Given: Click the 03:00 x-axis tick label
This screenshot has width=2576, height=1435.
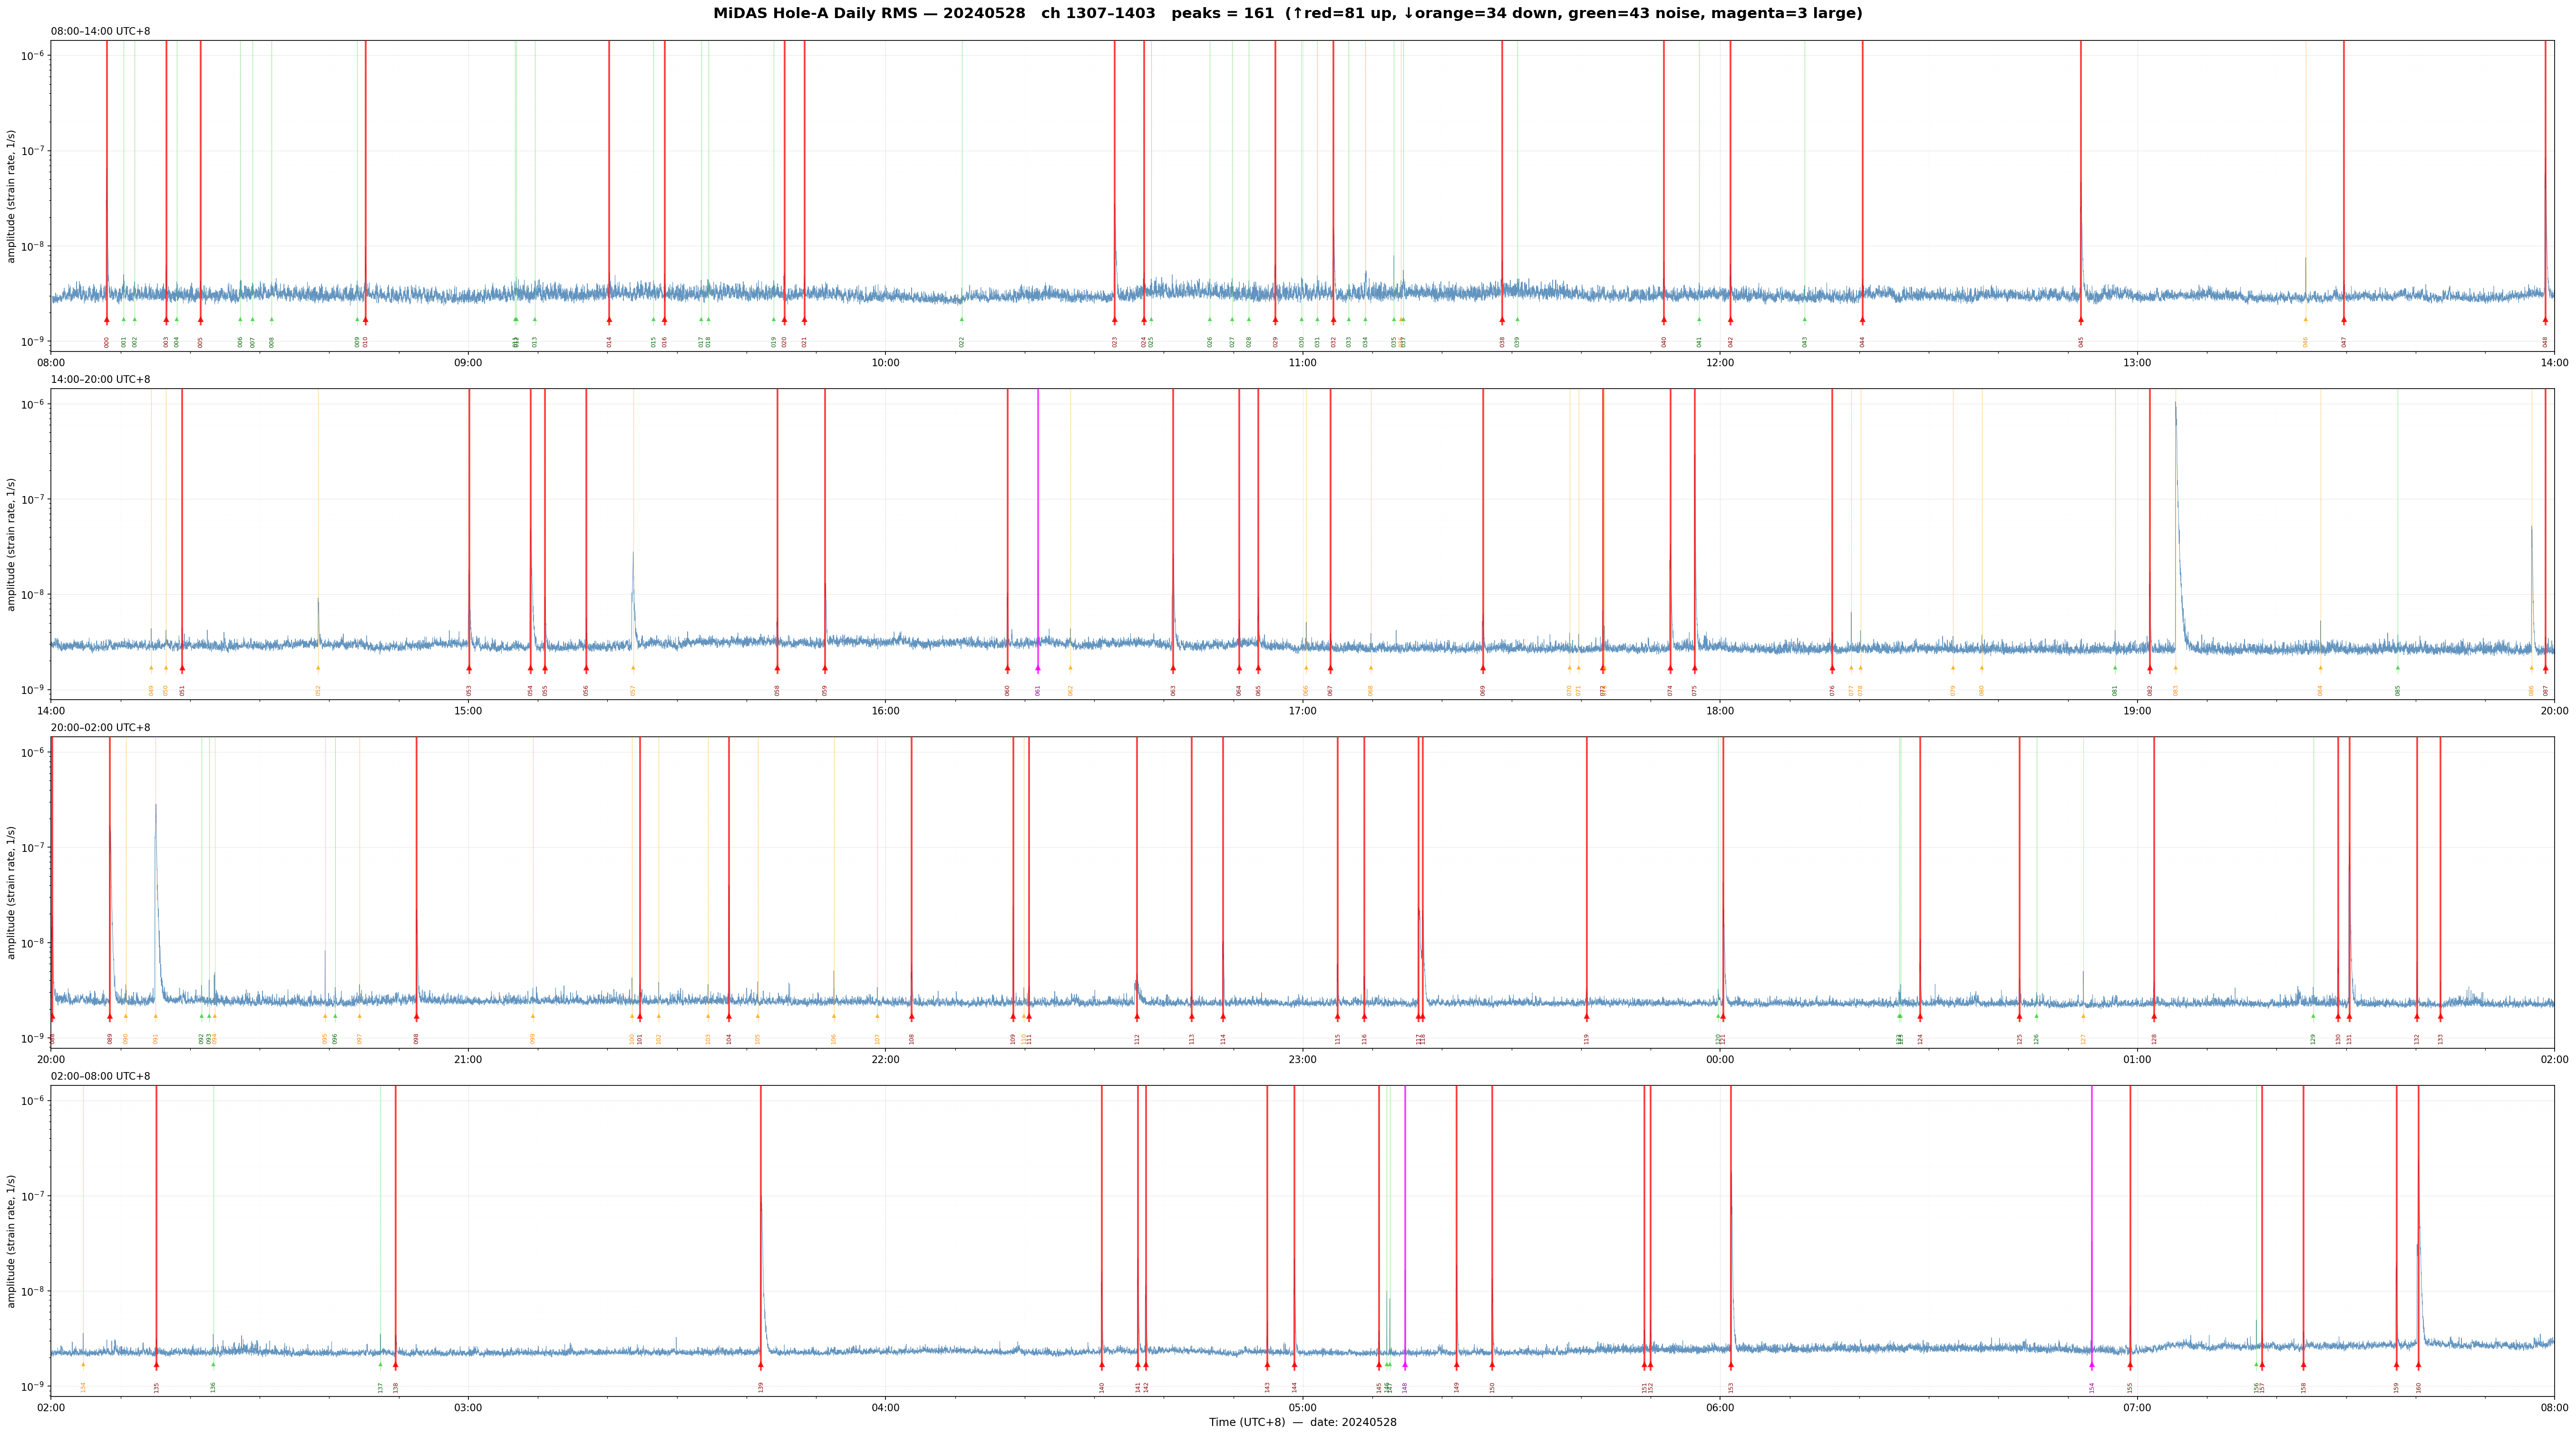Looking at the screenshot, I should (x=468, y=1408).
